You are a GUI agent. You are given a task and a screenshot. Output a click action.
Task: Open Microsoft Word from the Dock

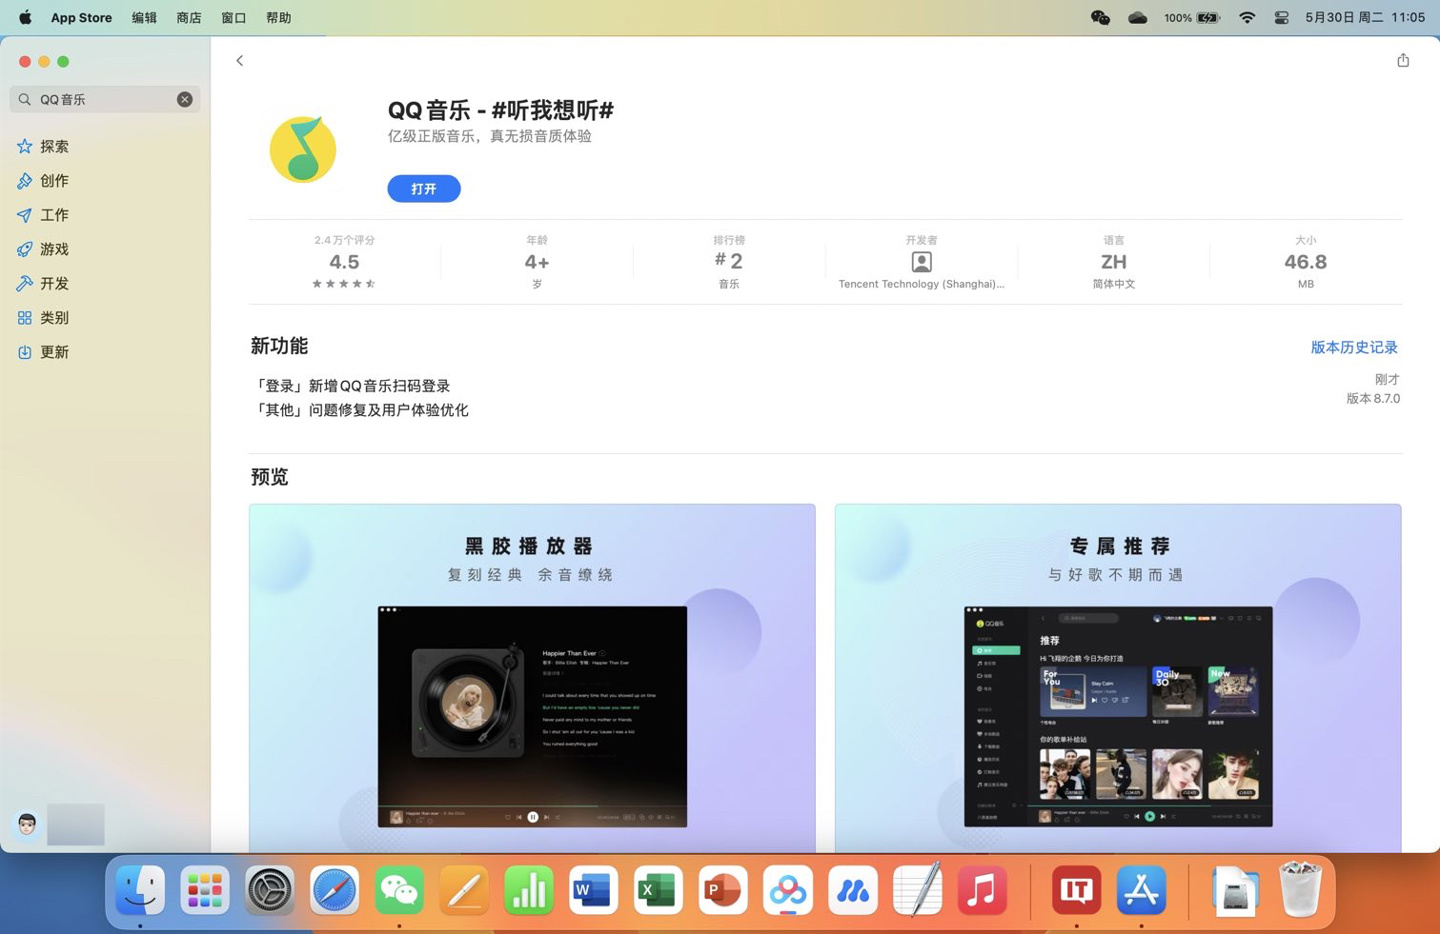click(x=593, y=890)
